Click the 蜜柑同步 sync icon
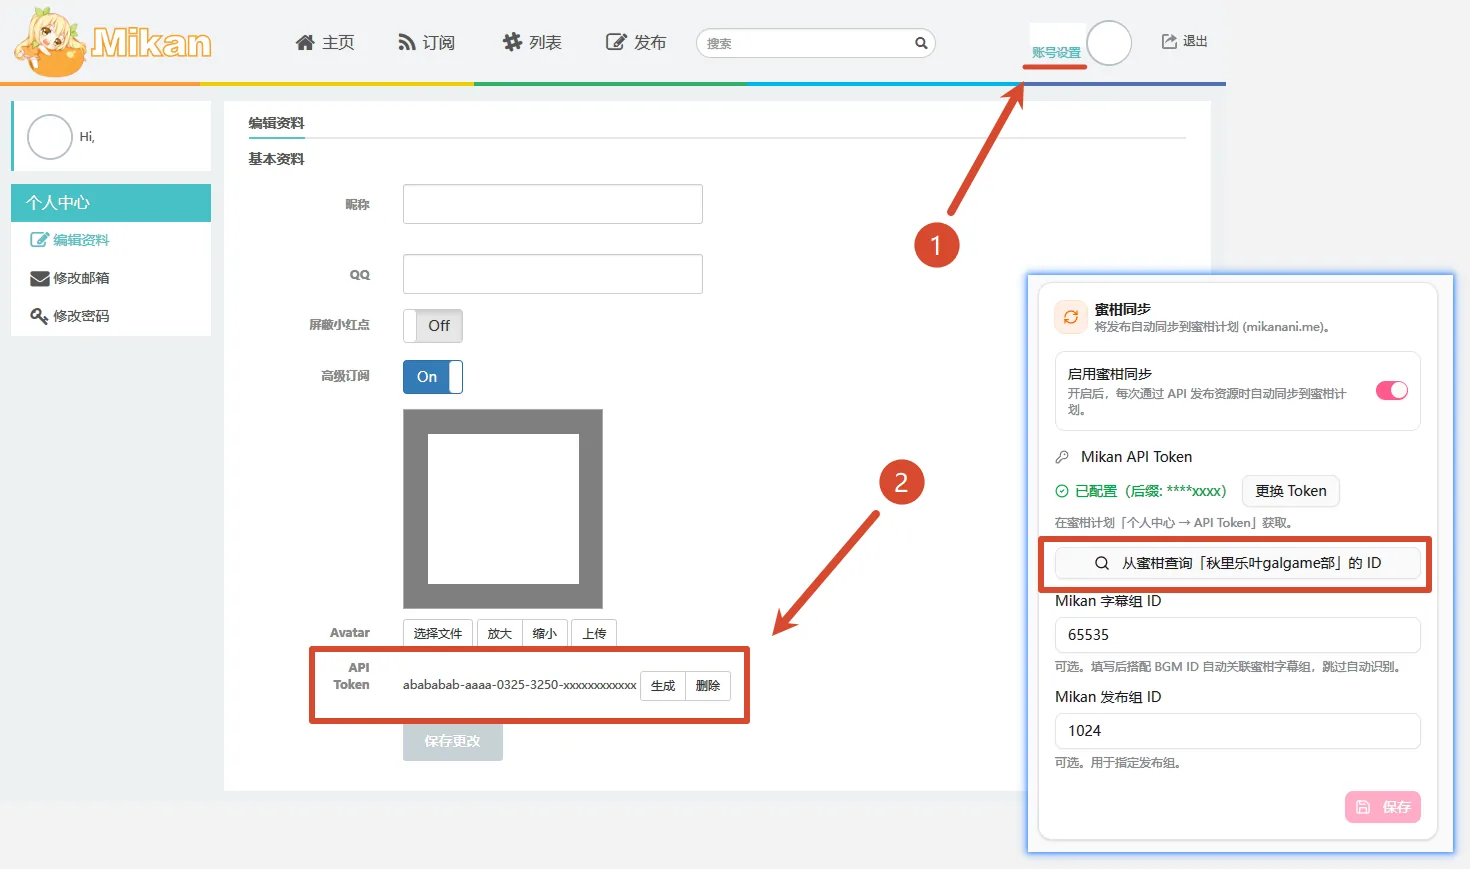Image resolution: width=1470 pixels, height=869 pixels. click(1071, 317)
